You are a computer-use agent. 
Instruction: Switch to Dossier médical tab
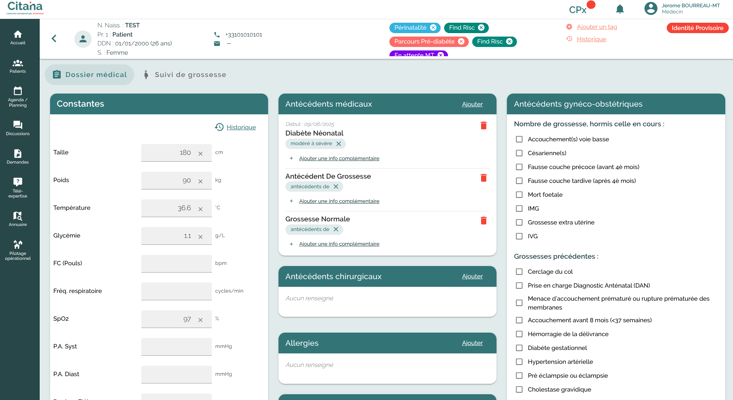coord(89,75)
